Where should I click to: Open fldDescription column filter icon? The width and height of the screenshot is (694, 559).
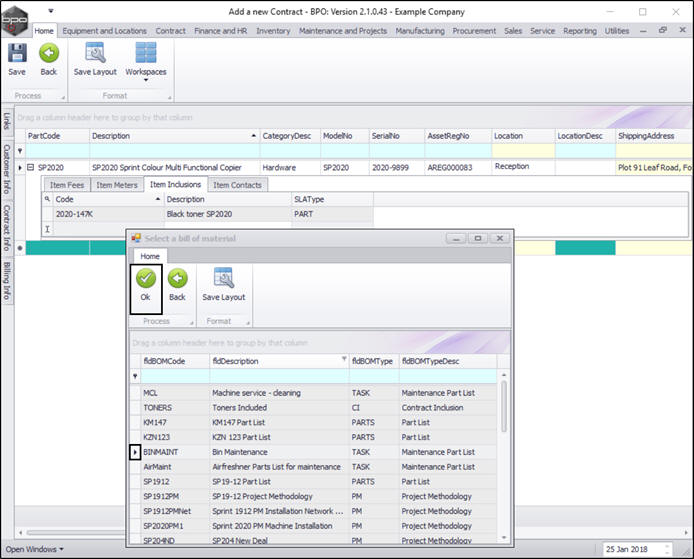click(346, 360)
